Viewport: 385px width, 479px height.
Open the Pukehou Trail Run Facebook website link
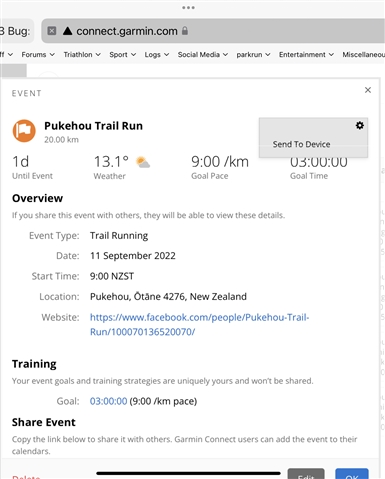pos(199,324)
